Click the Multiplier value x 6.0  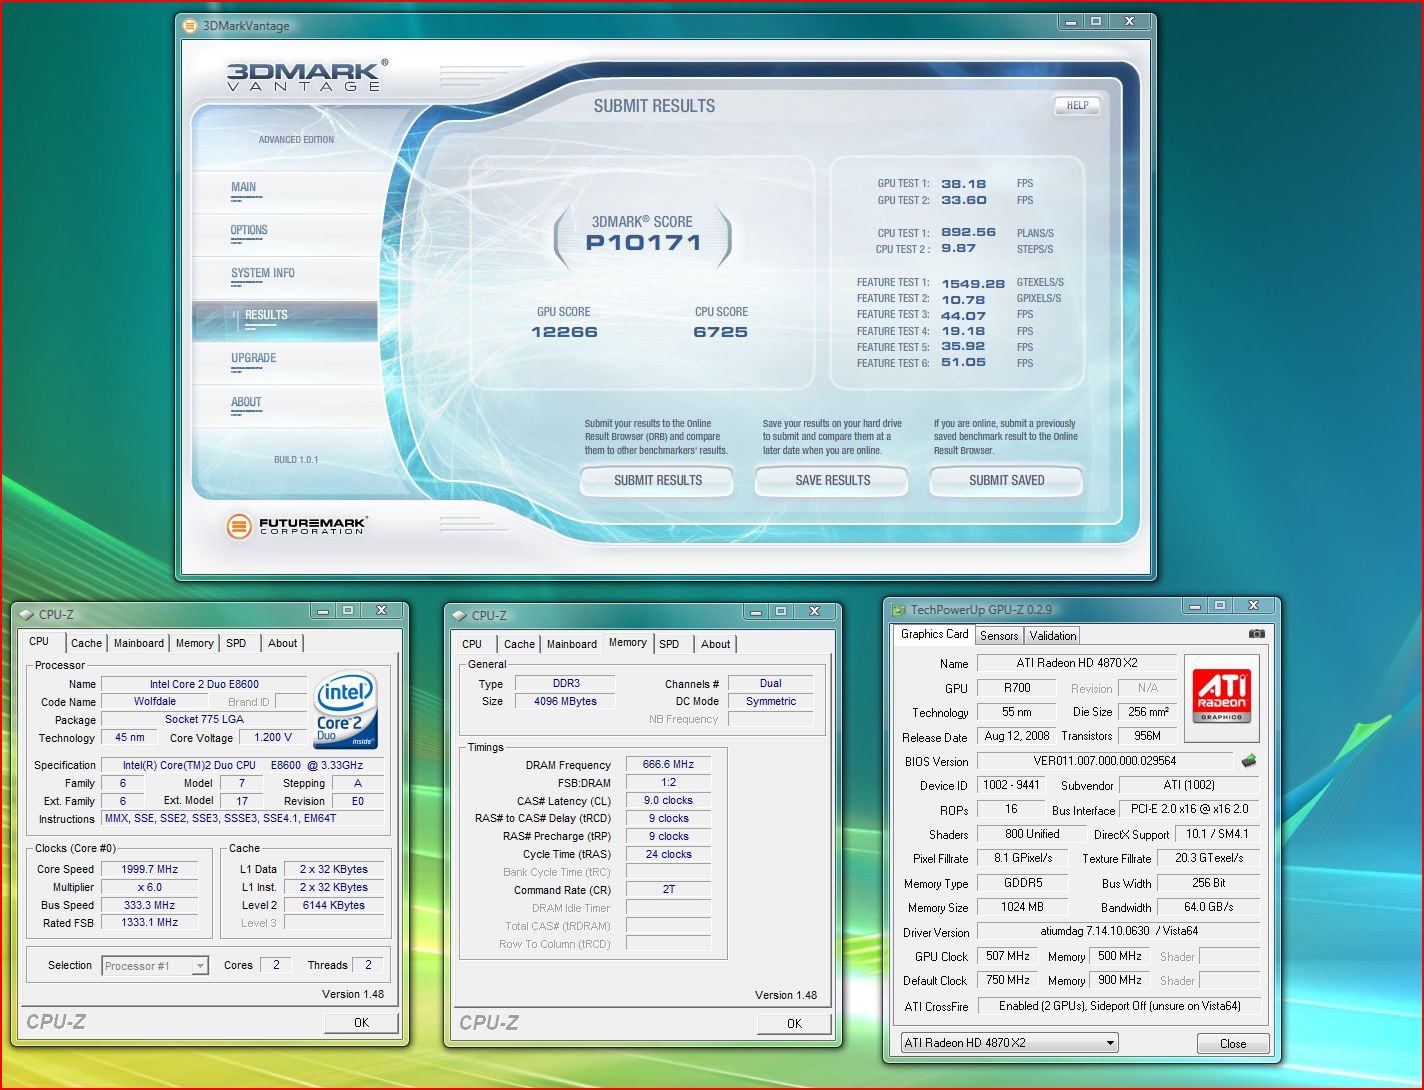coord(150,887)
